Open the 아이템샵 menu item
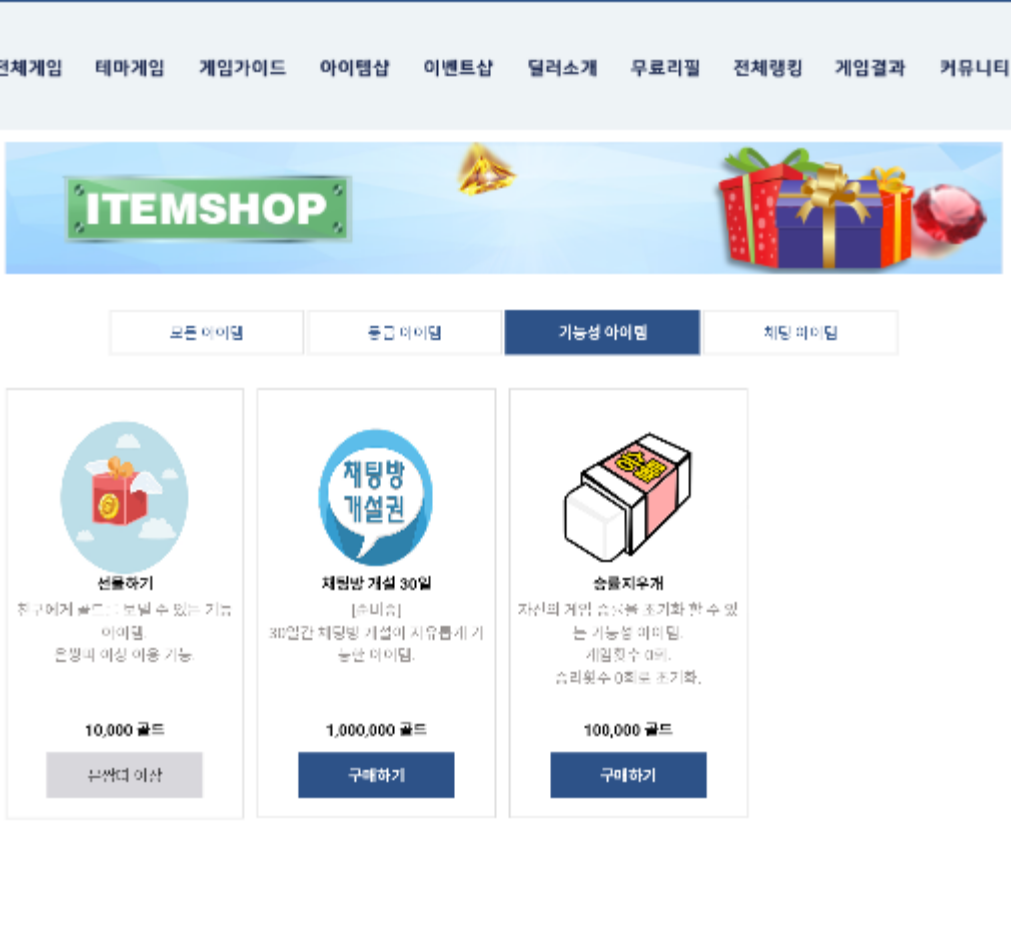Image resolution: width=1011 pixels, height=932 pixels. (x=355, y=68)
